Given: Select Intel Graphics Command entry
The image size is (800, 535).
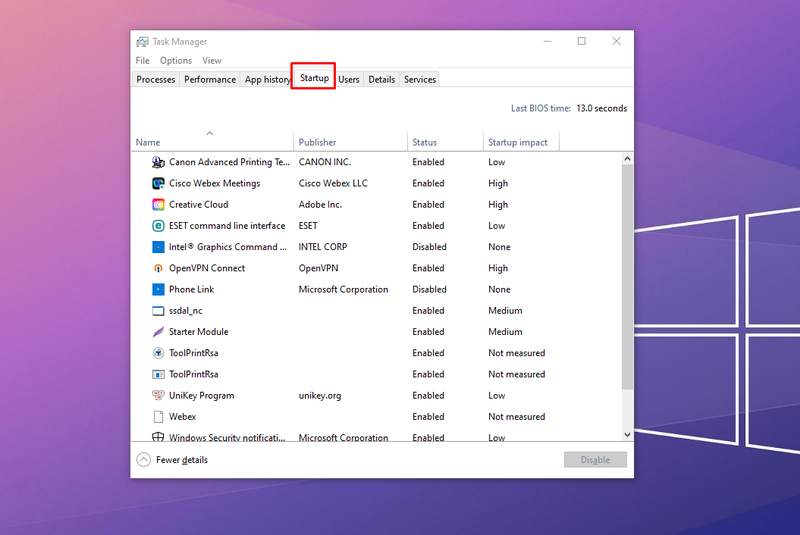Looking at the screenshot, I should click(377, 247).
